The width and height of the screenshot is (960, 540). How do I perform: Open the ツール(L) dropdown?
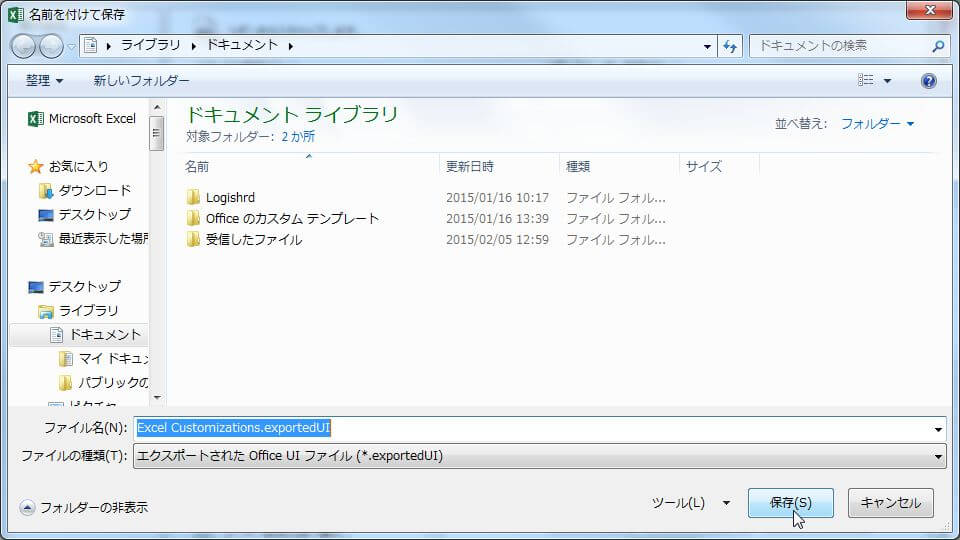tap(690, 503)
